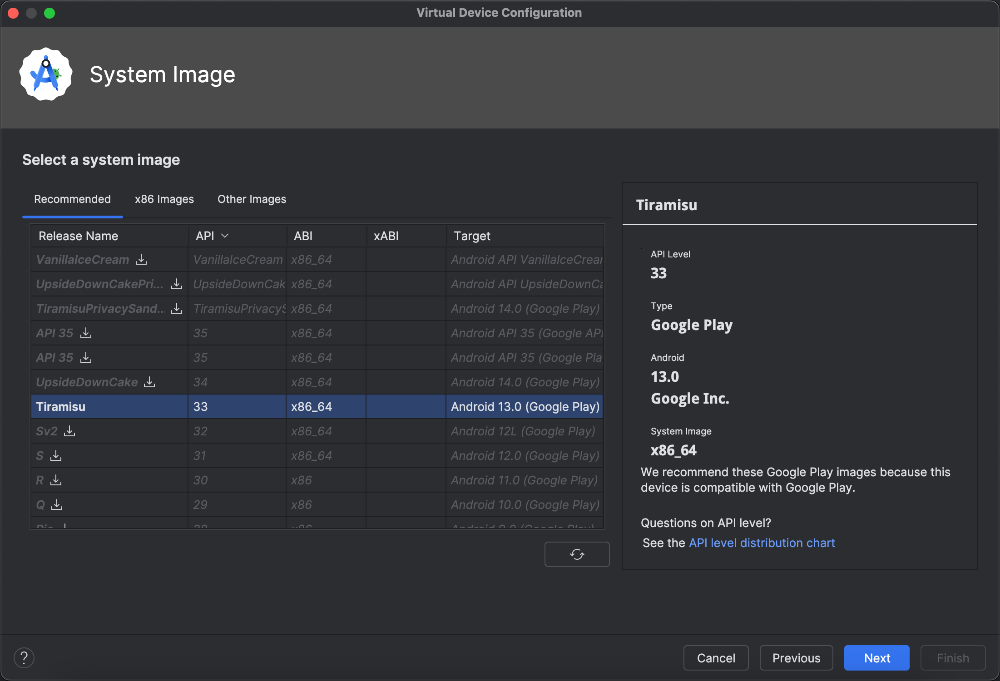Download the VanillaIceCream system image
The width and height of the screenshot is (1000, 681).
142,260
